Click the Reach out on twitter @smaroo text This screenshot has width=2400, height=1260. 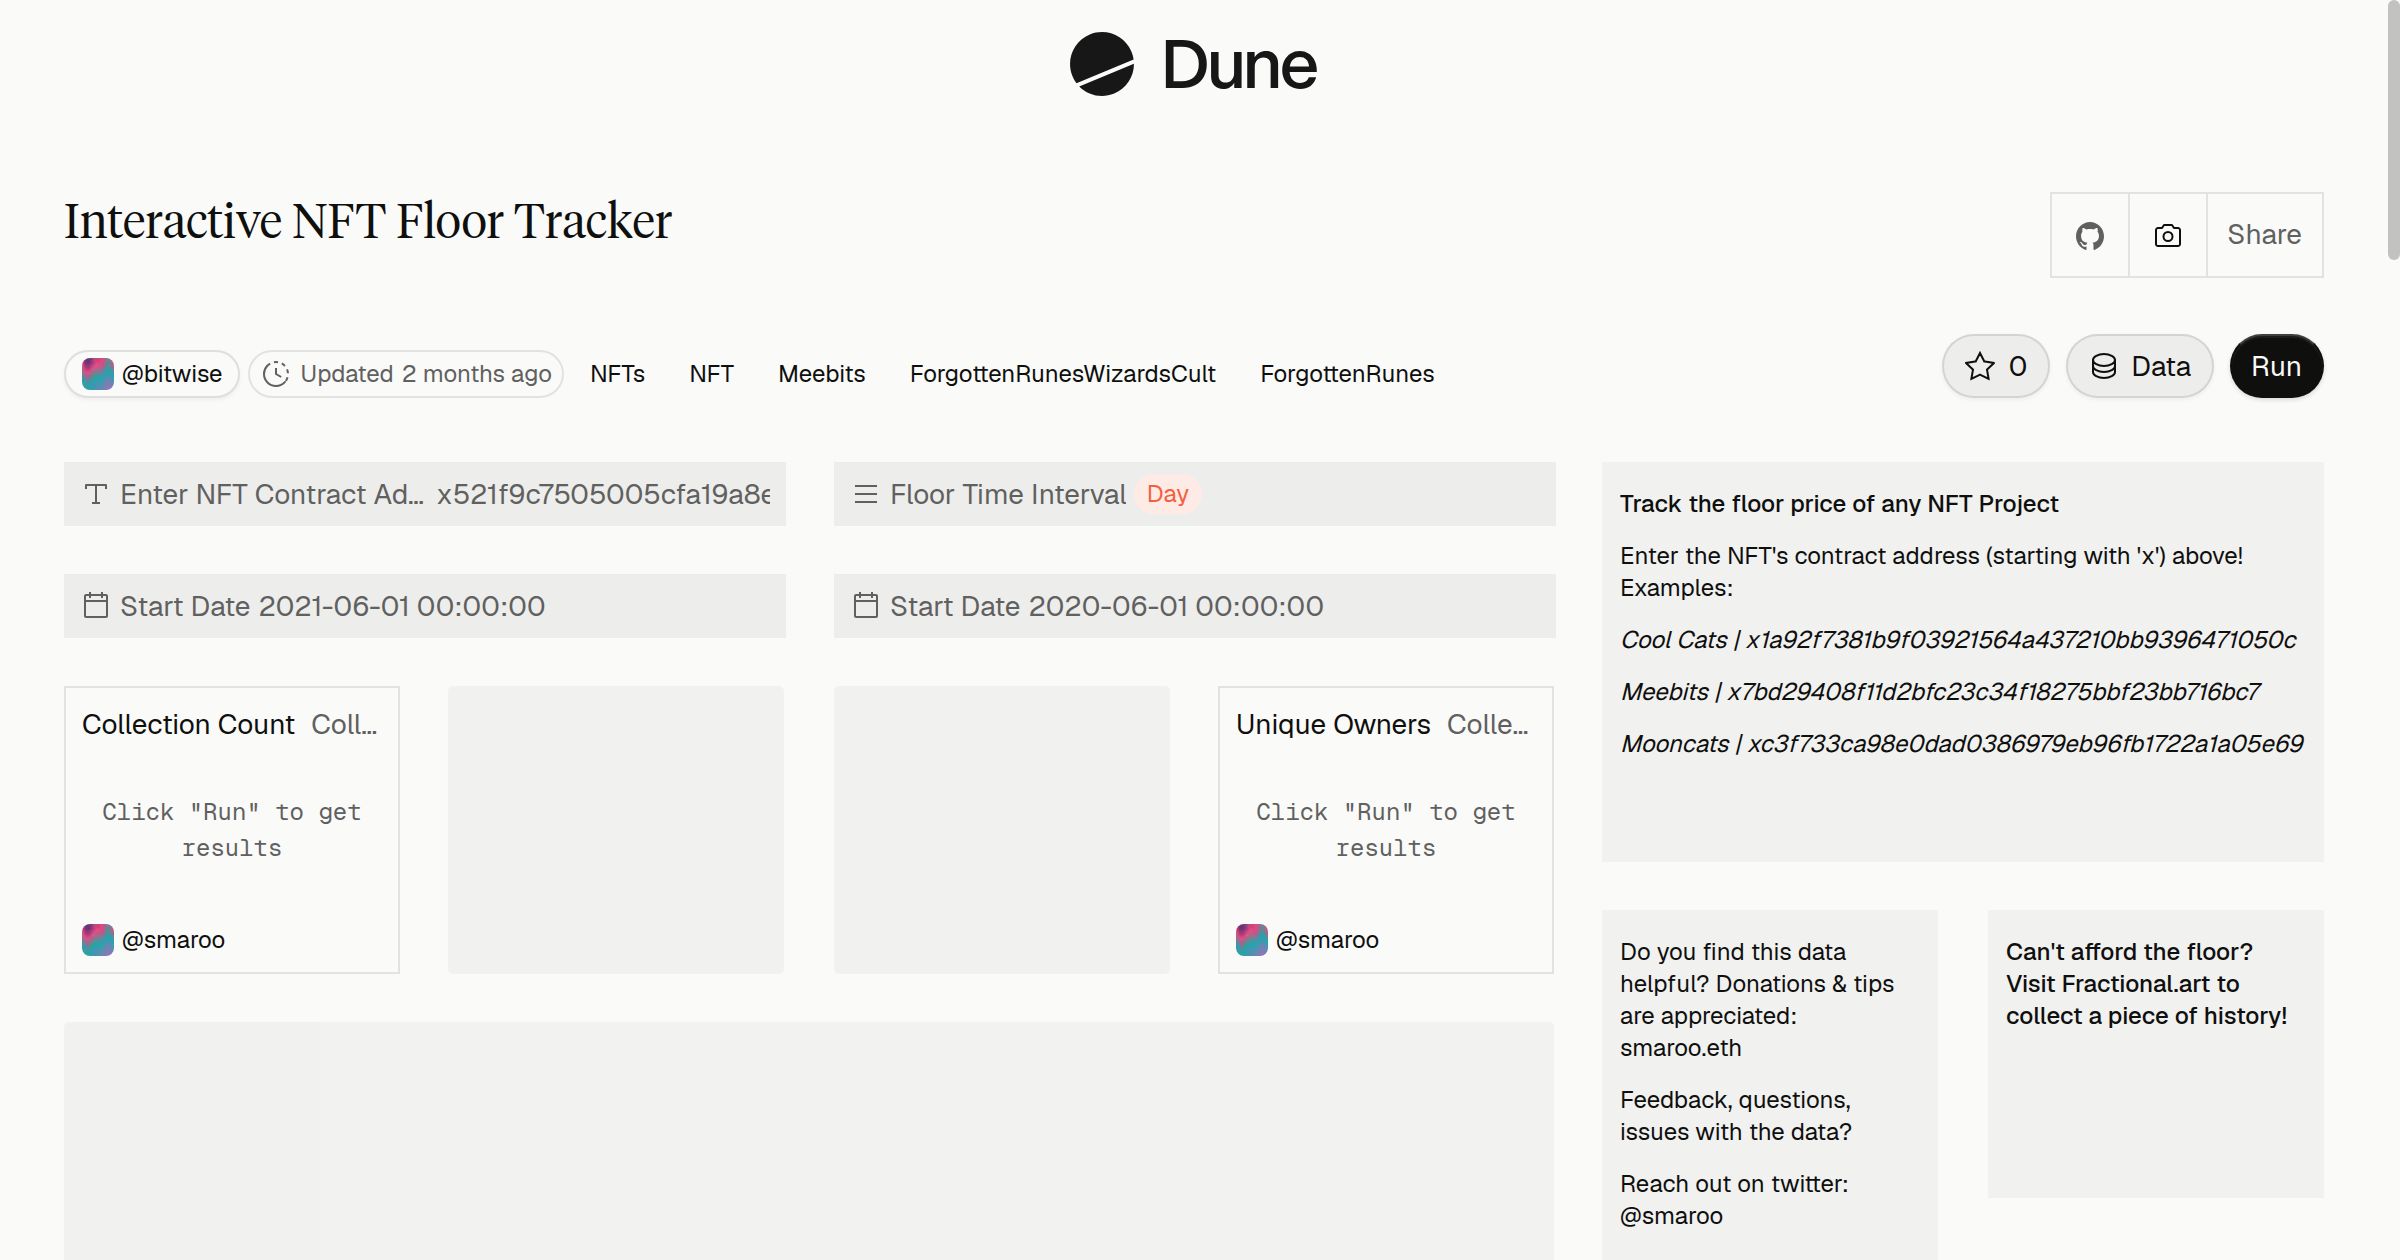click(1734, 1200)
